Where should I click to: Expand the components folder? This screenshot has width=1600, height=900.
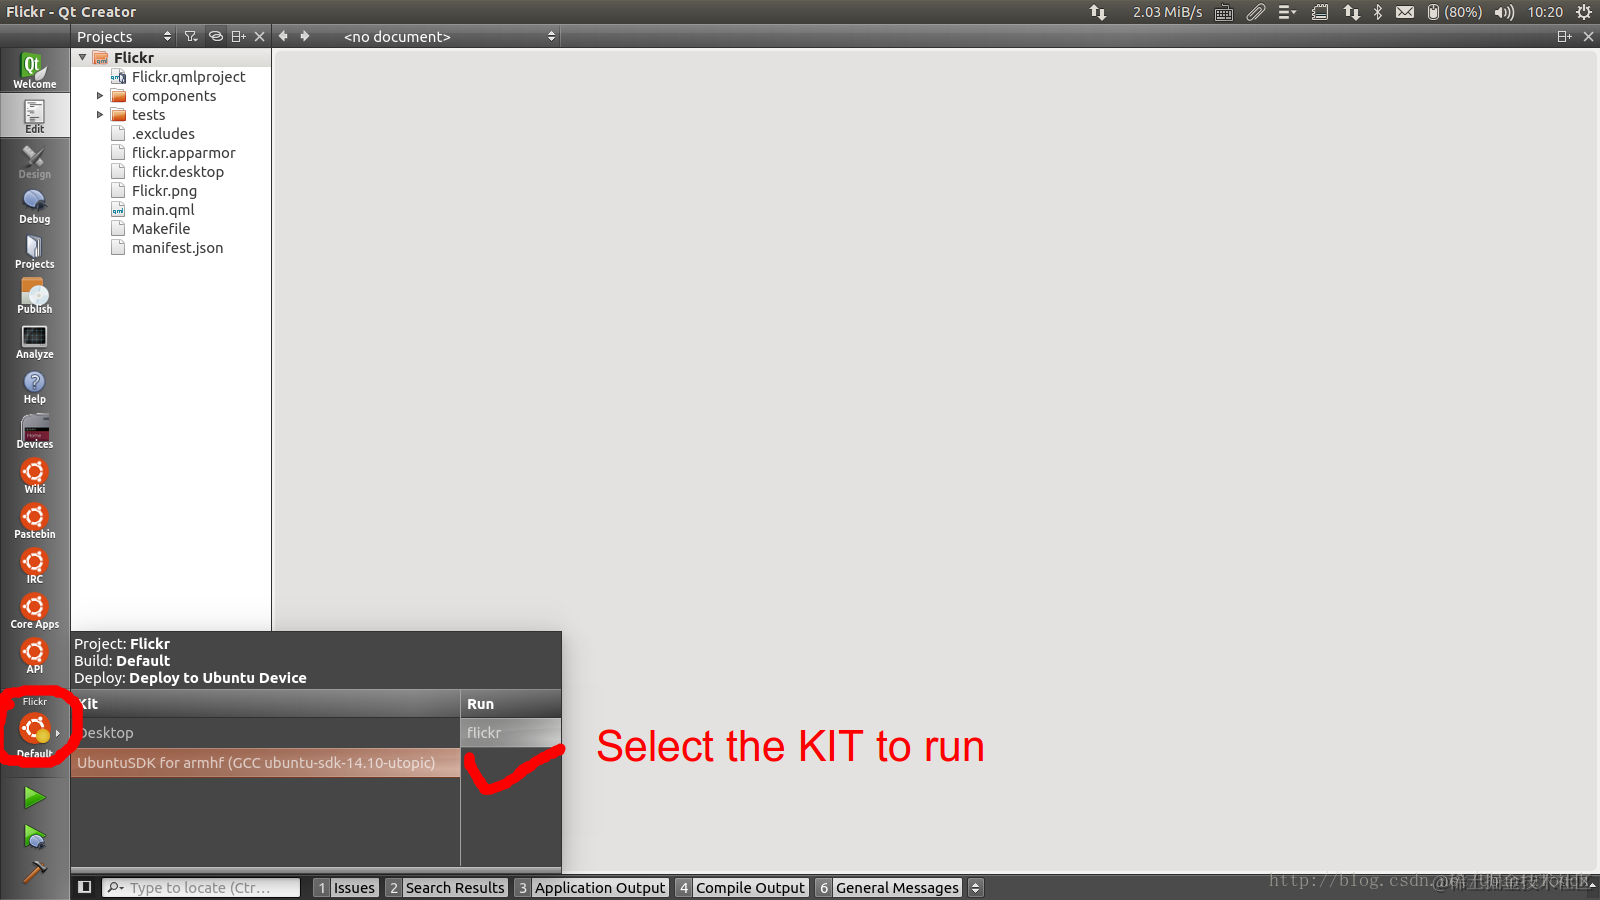click(x=100, y=96)
